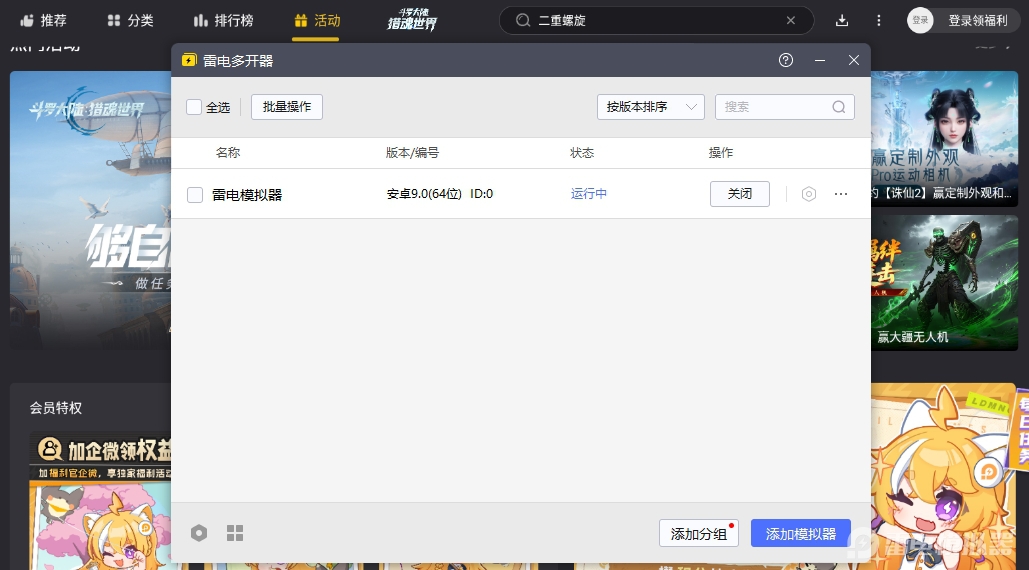The image size is (1029, 570).
Task: Go to the 分类 tab
Action: (130, 20)
